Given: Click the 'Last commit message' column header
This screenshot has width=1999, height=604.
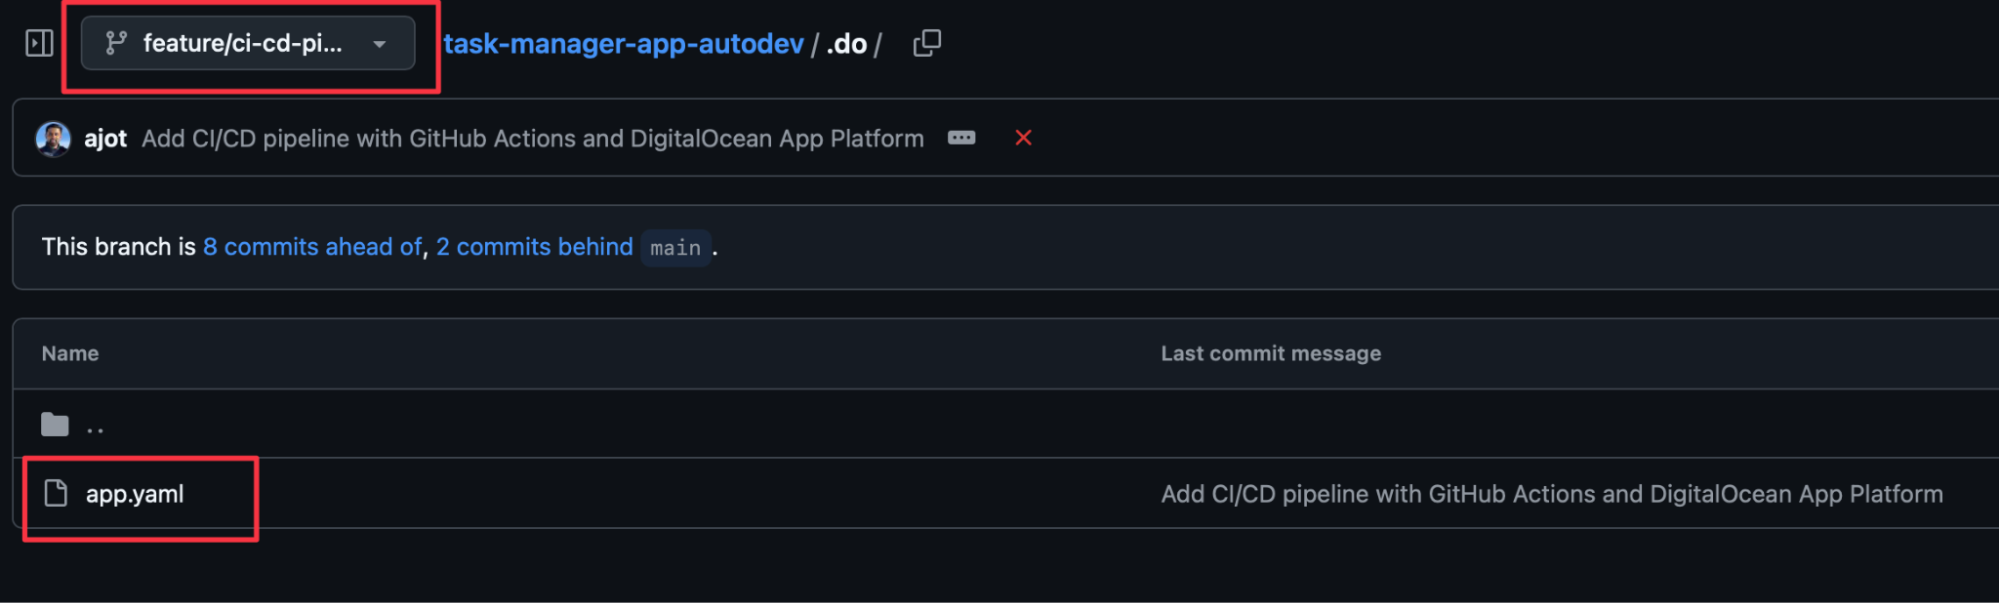Looking at the screenshot, I should coord(1271,353).
